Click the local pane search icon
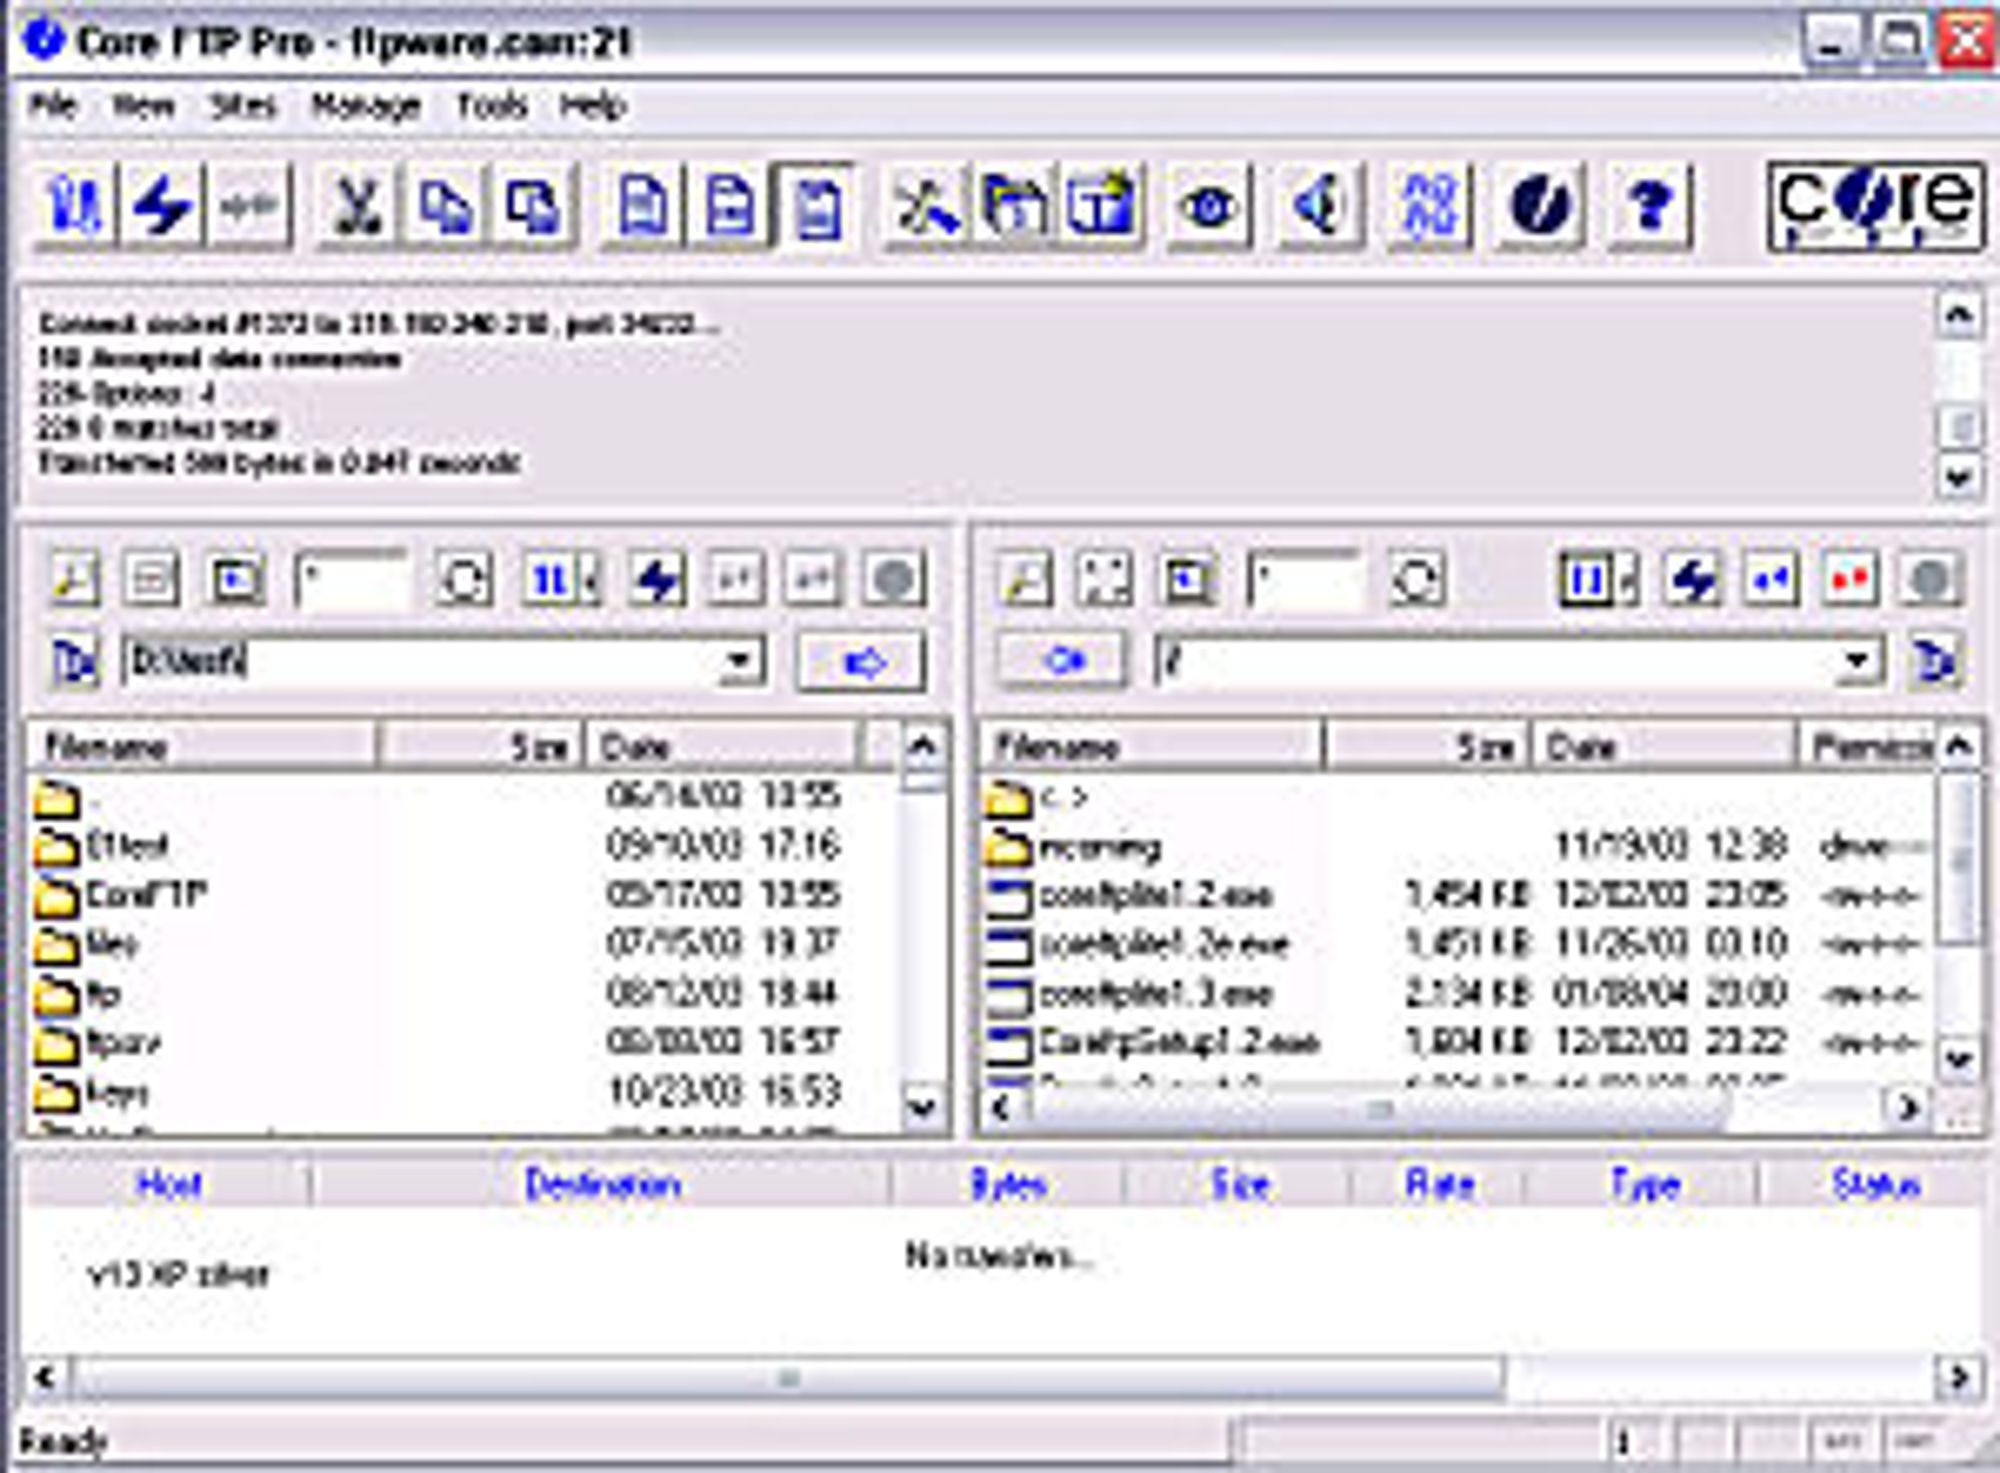Image resolution: width=2000 pixels, height=1473 pixels. [75, 579]
